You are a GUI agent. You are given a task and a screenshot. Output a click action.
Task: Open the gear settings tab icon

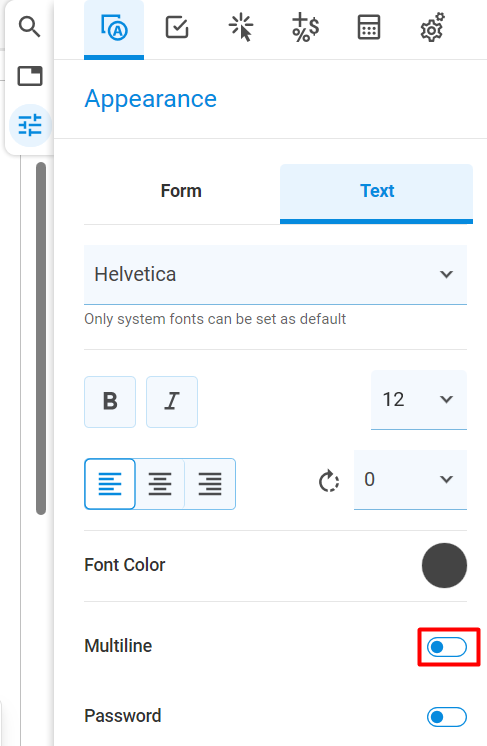click(432, 28)
